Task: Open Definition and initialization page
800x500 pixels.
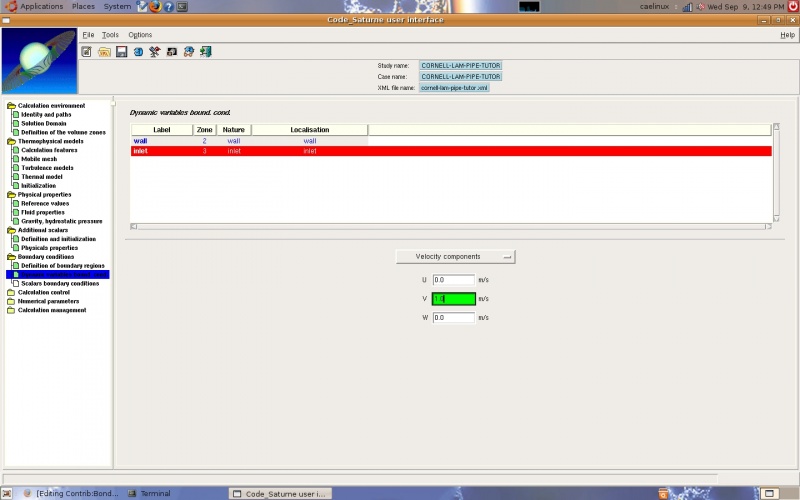Action: click(x=58, y=239)
